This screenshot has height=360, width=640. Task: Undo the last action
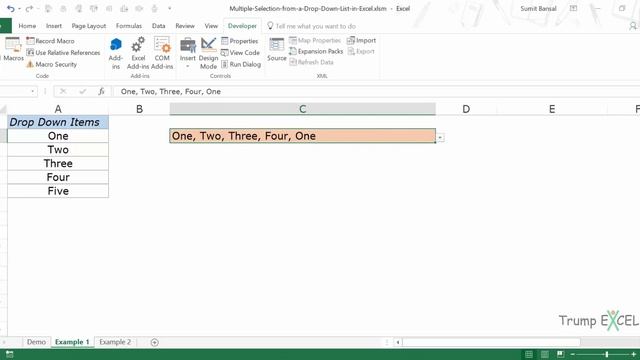(x=11, y=9)
